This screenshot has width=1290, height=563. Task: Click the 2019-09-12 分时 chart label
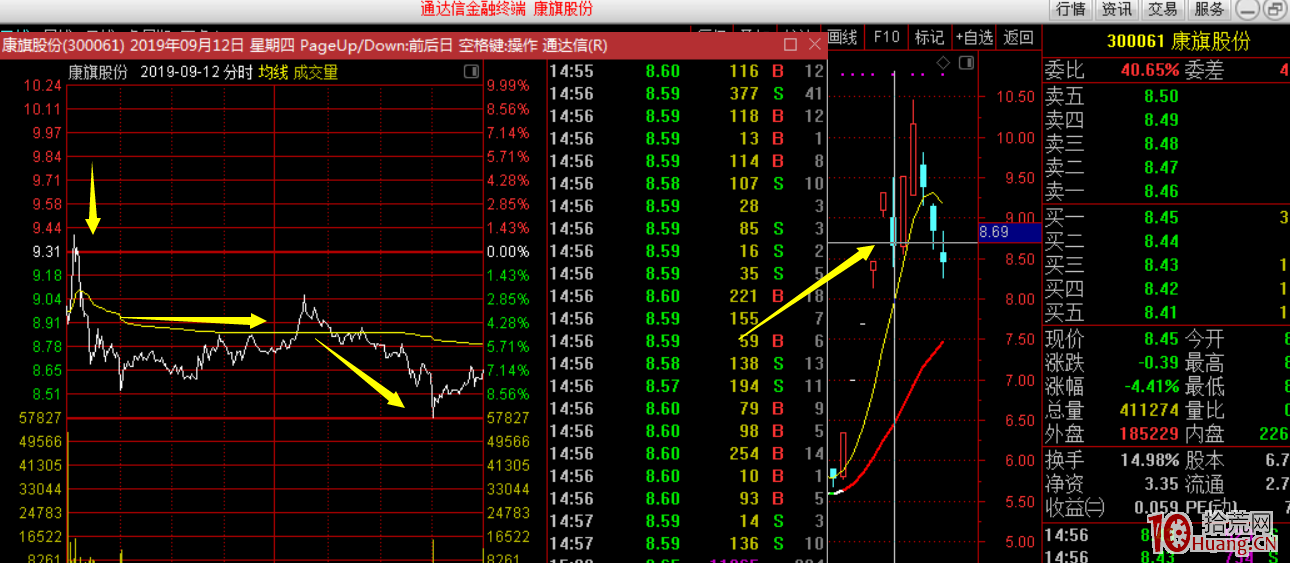click(x=196, y=73)
